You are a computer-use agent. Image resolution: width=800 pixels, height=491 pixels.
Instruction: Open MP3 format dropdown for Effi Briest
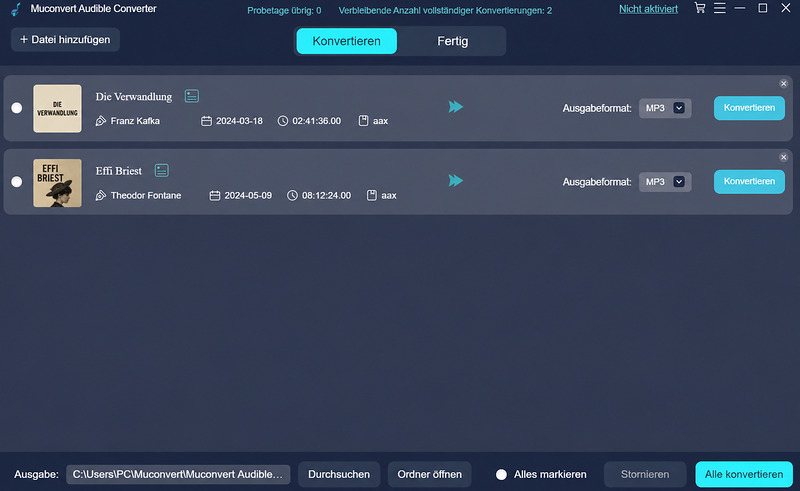click(665, 182)
